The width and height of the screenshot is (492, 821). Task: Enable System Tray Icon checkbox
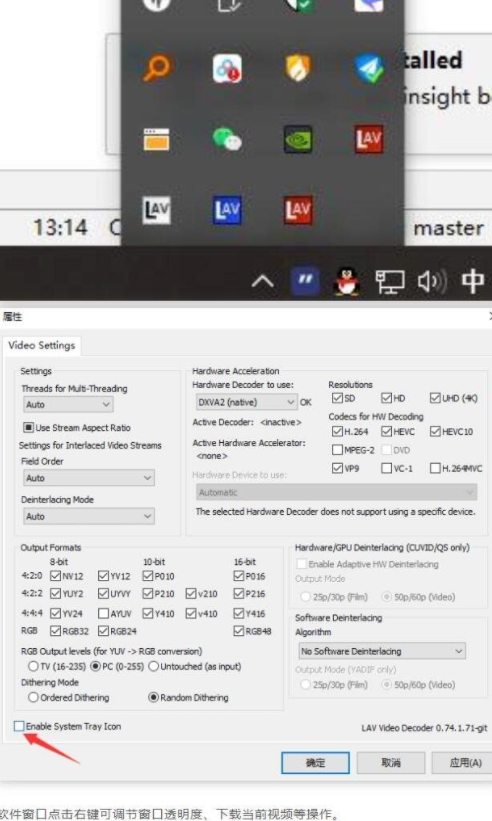point(19,726)
